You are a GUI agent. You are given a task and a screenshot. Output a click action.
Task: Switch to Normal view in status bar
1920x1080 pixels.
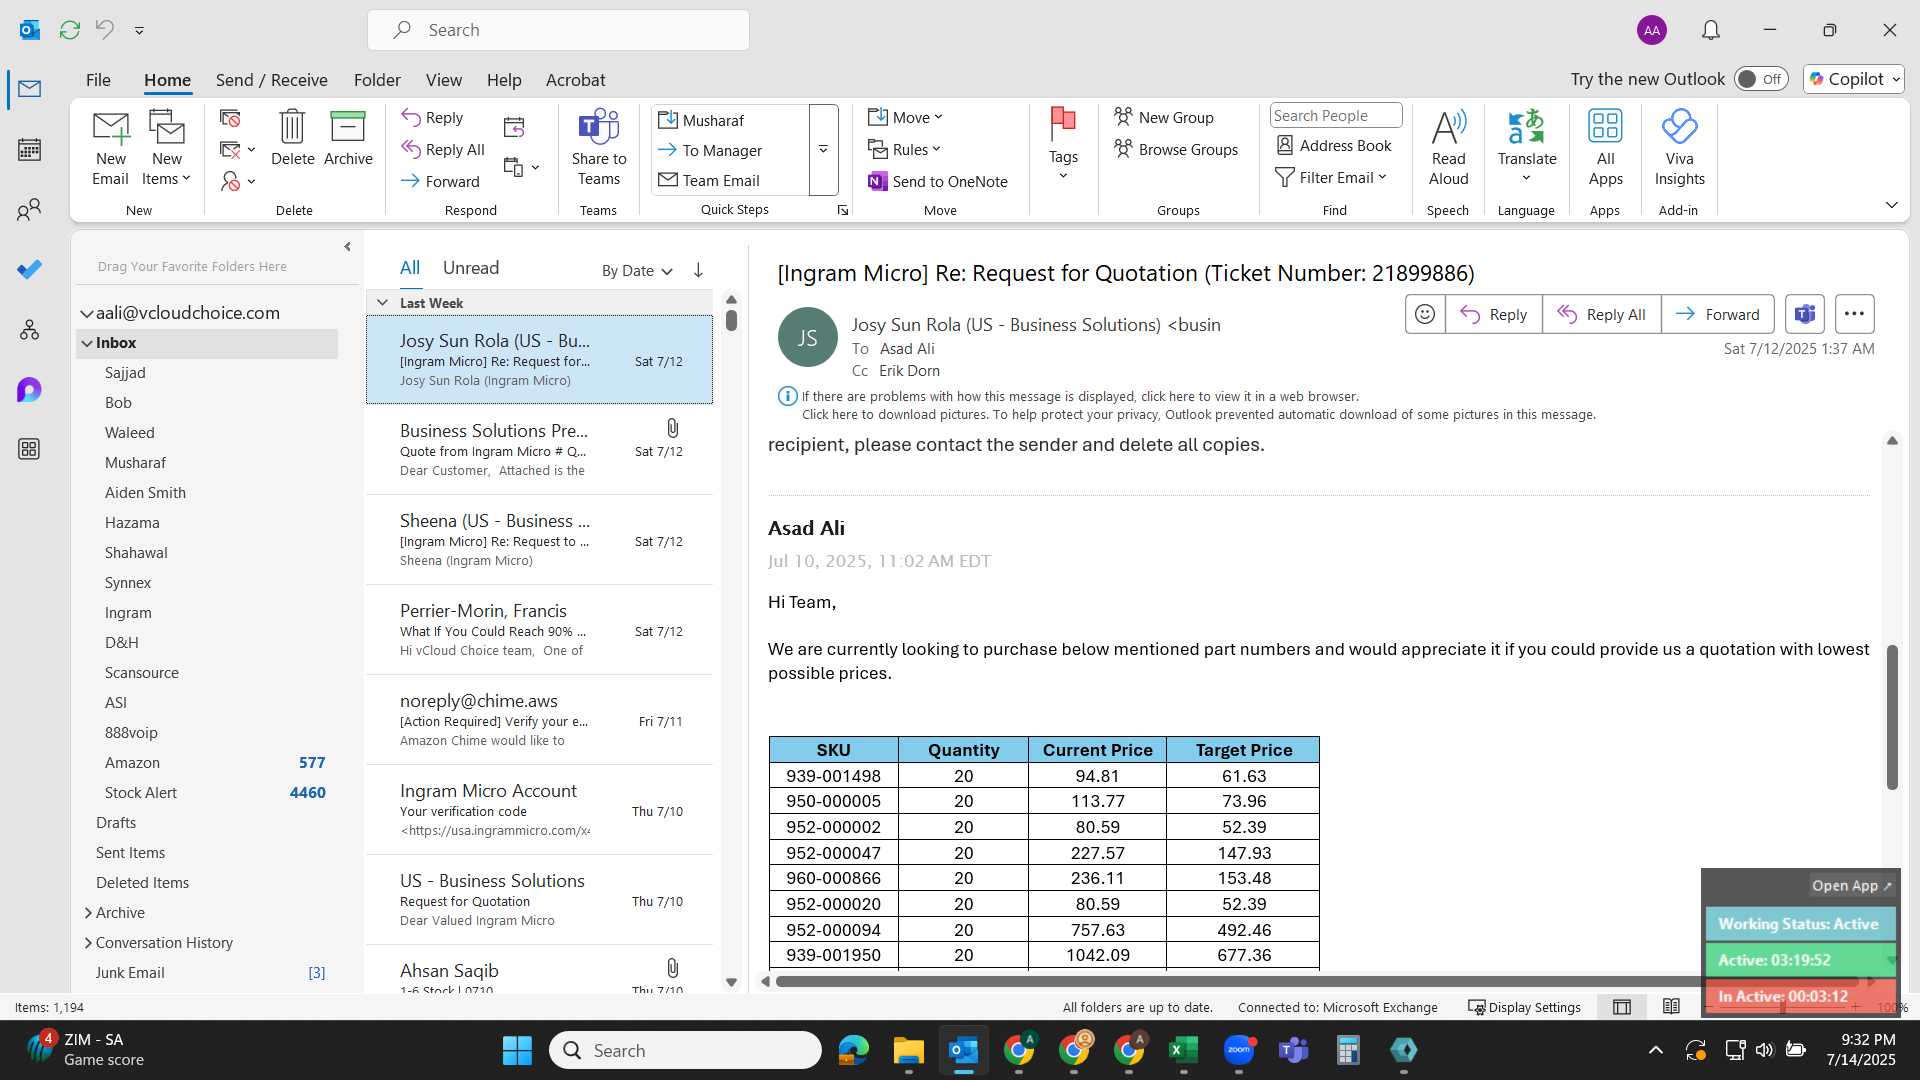pyautogui.click(x=1622, y=1007)
